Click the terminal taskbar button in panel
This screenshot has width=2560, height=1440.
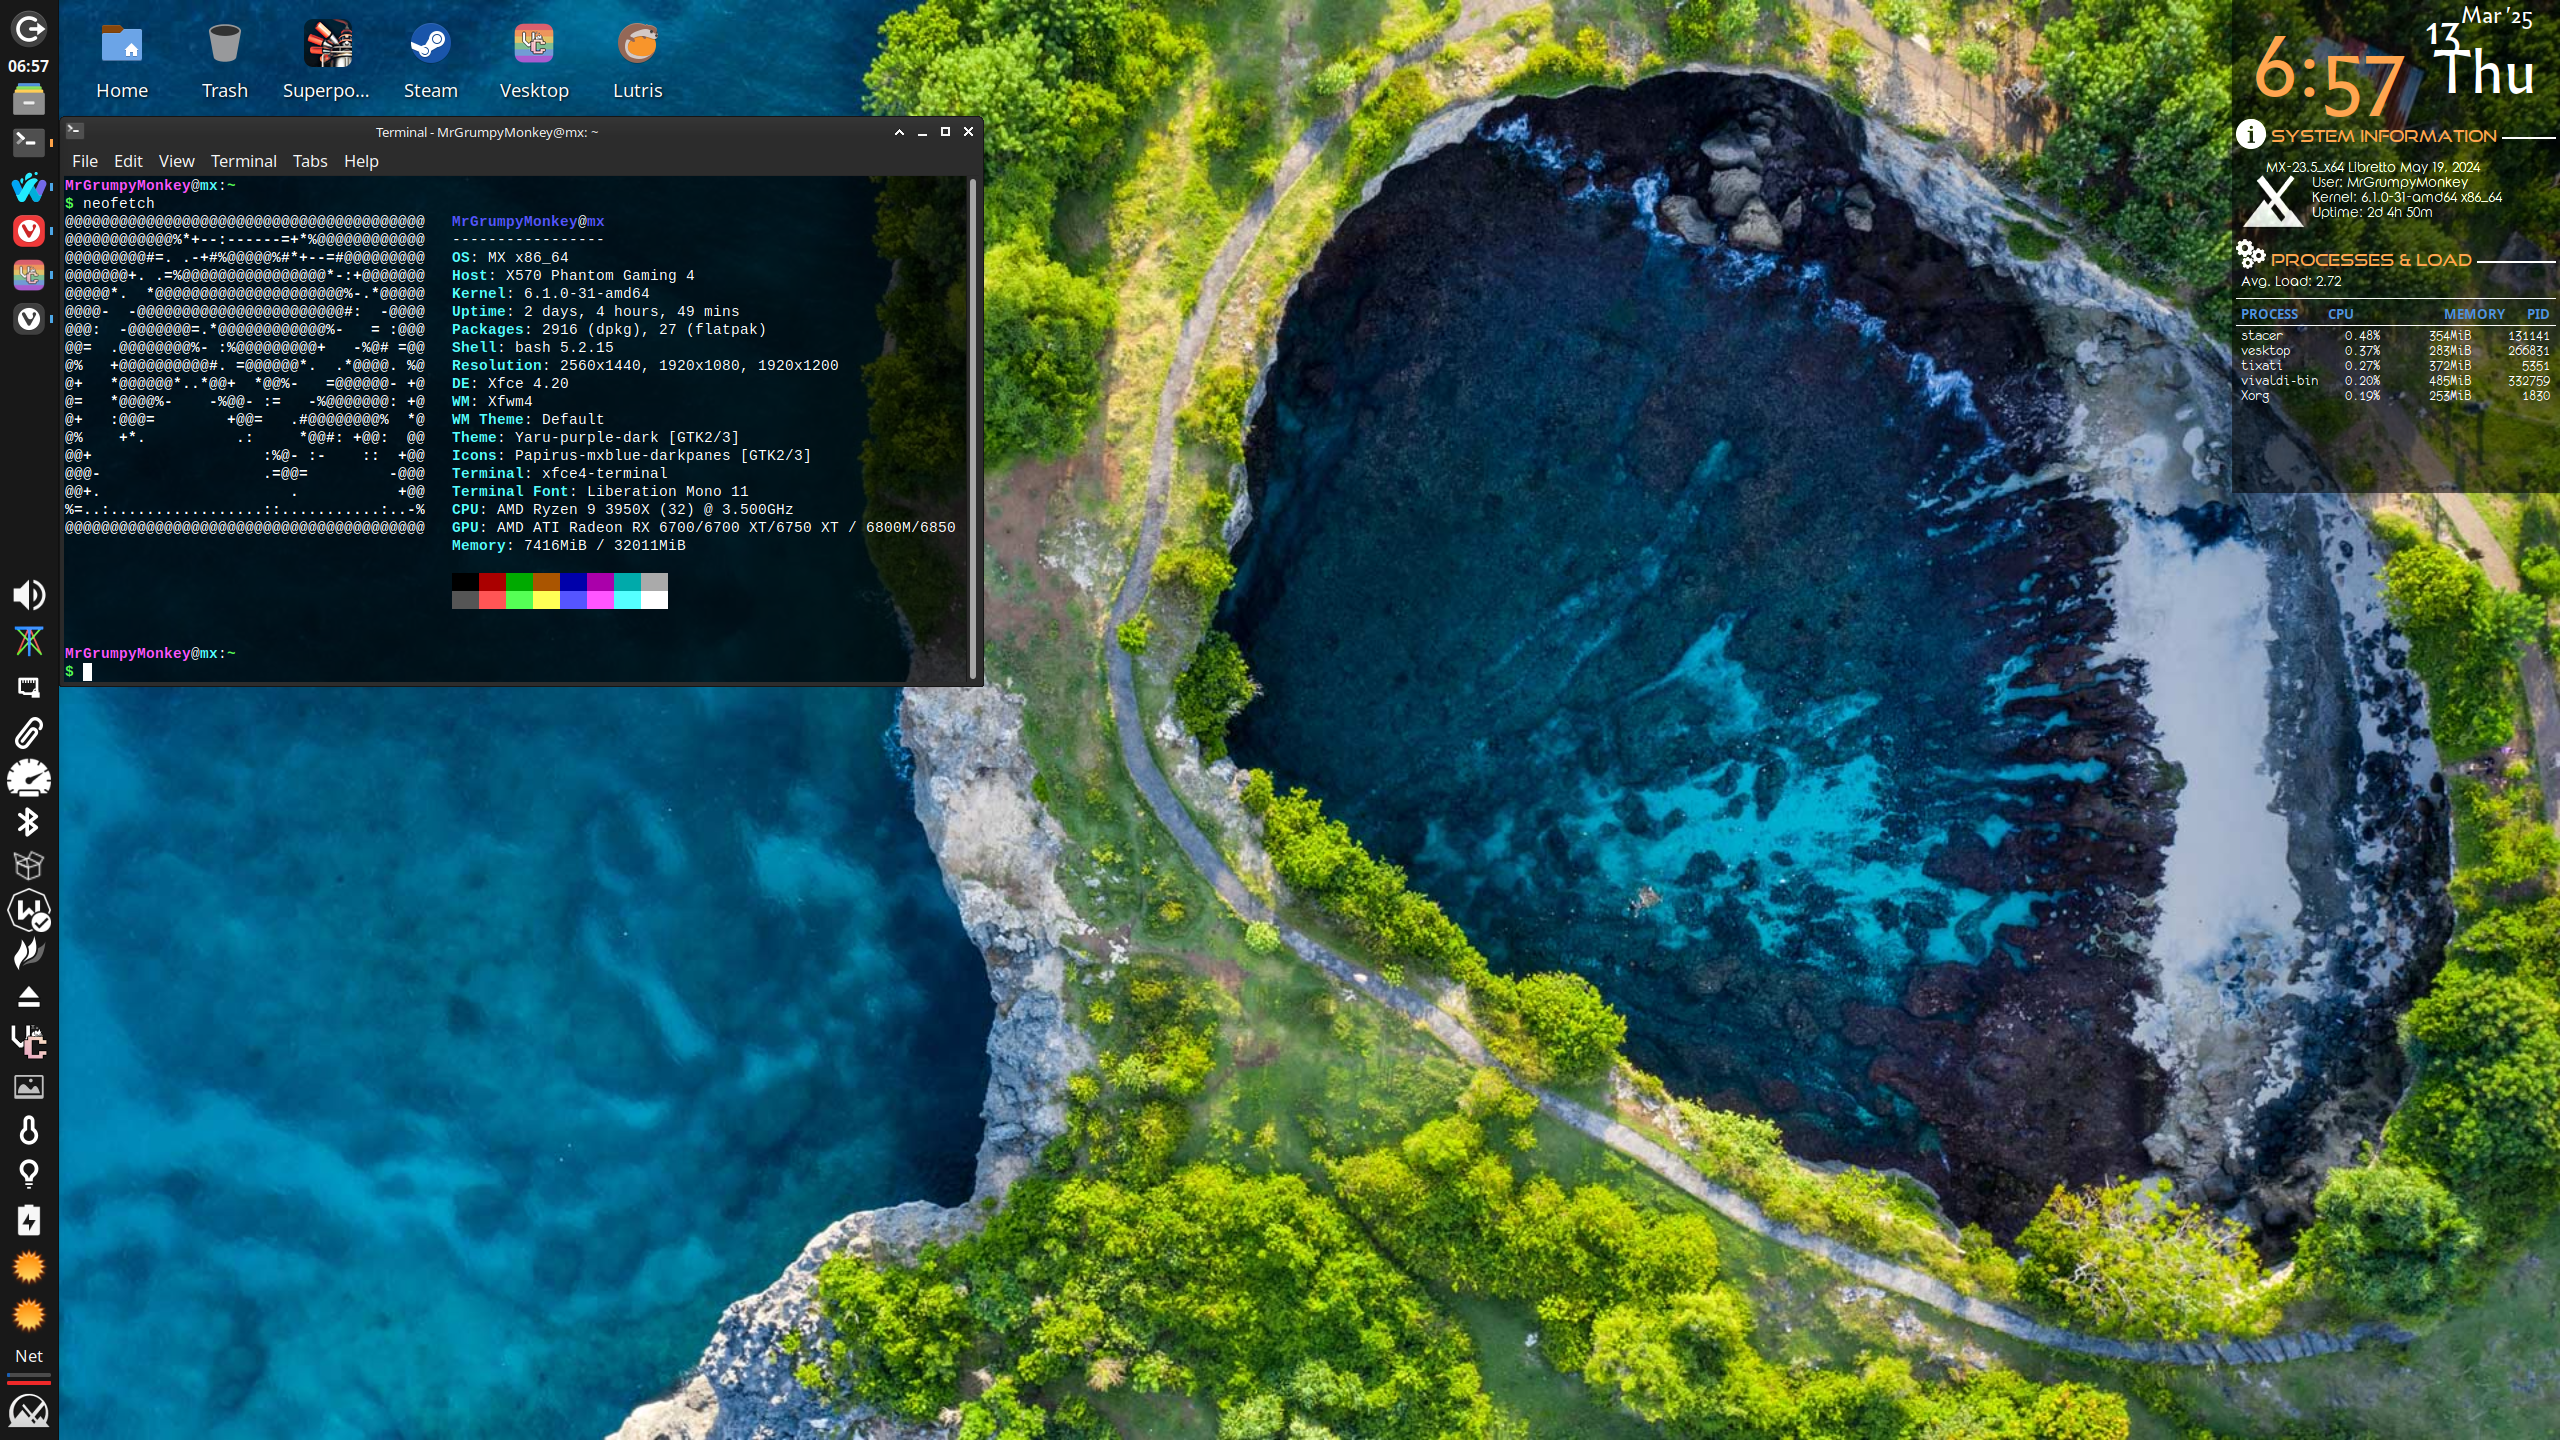tap(28, 142)
